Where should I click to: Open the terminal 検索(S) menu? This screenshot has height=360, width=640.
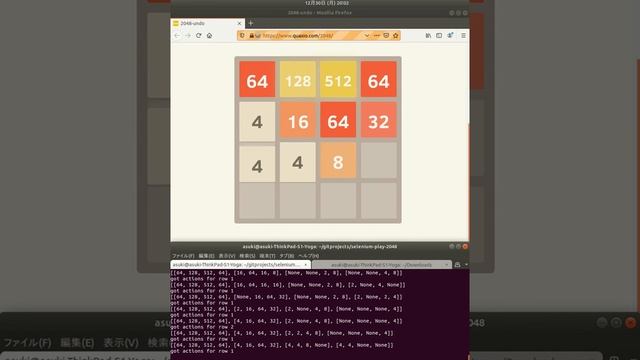[247, 256]
